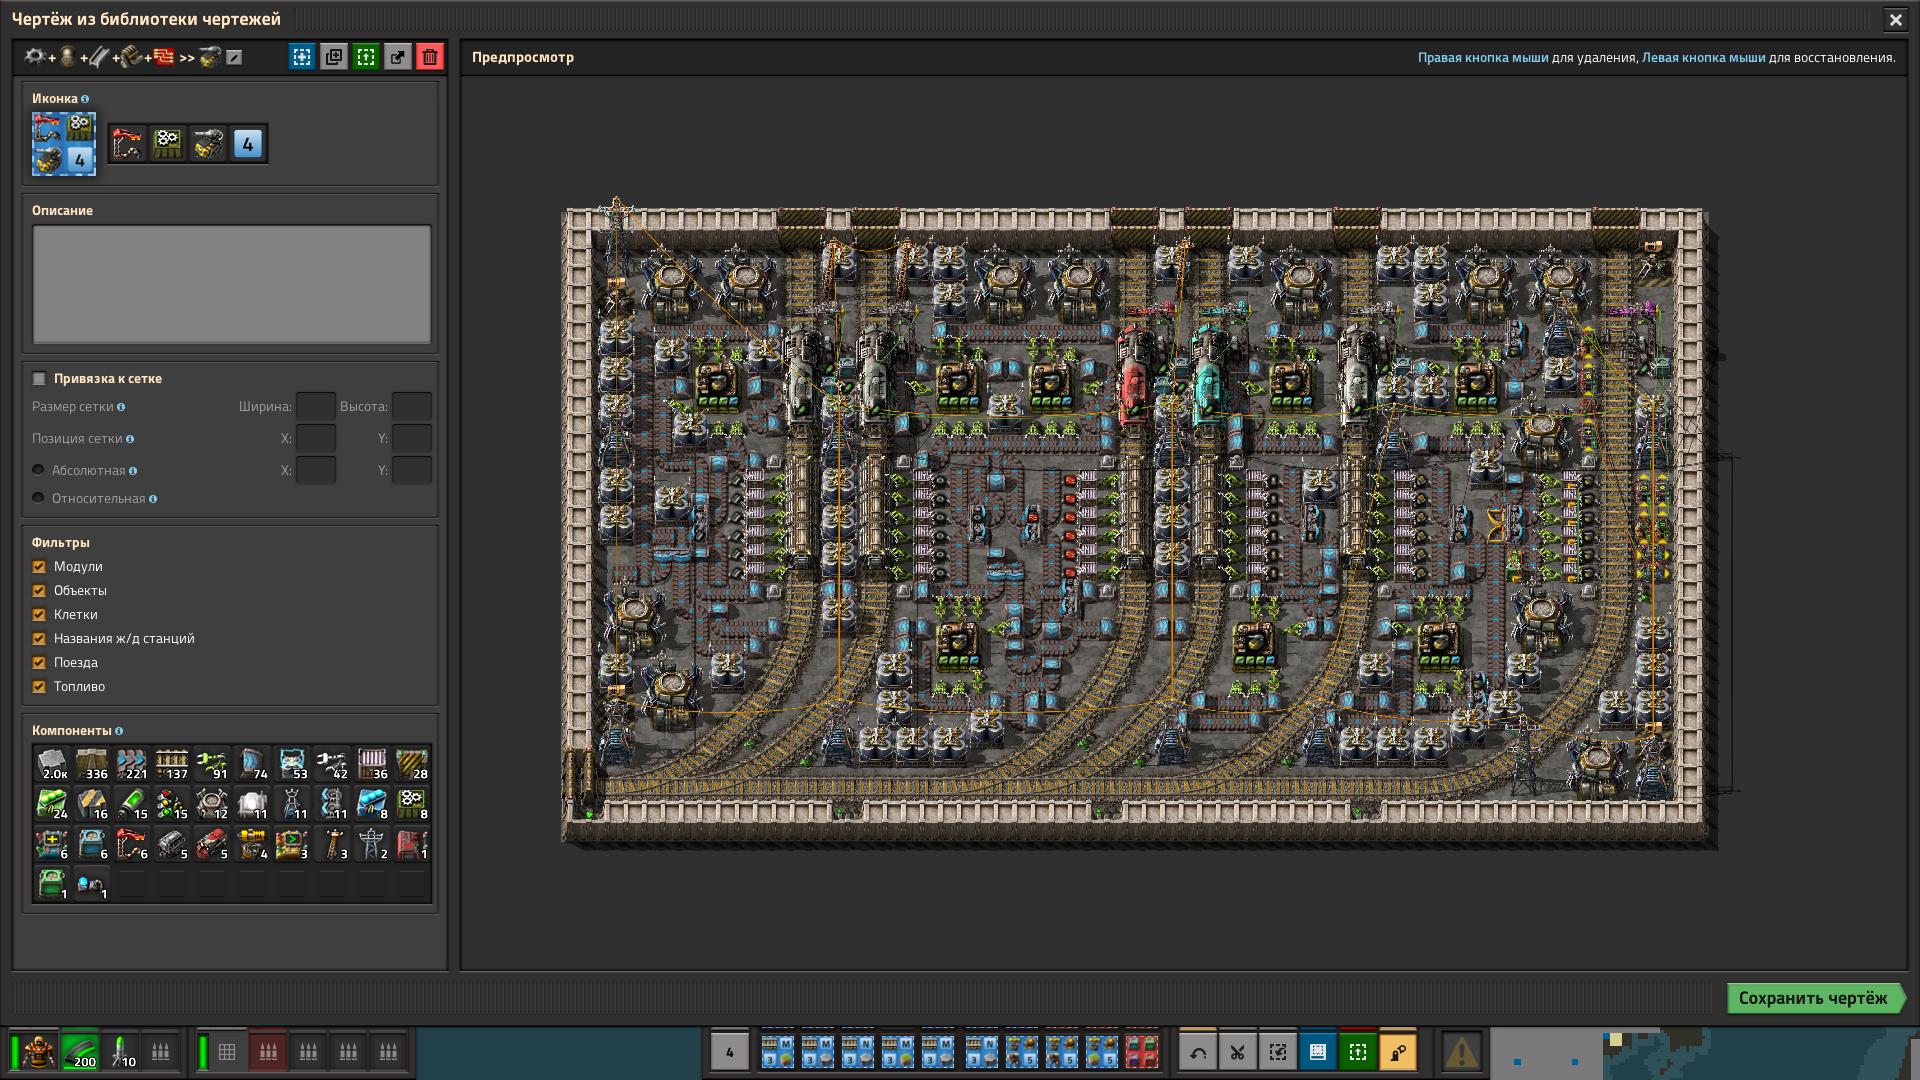Click the wall component with count 336

92,764
